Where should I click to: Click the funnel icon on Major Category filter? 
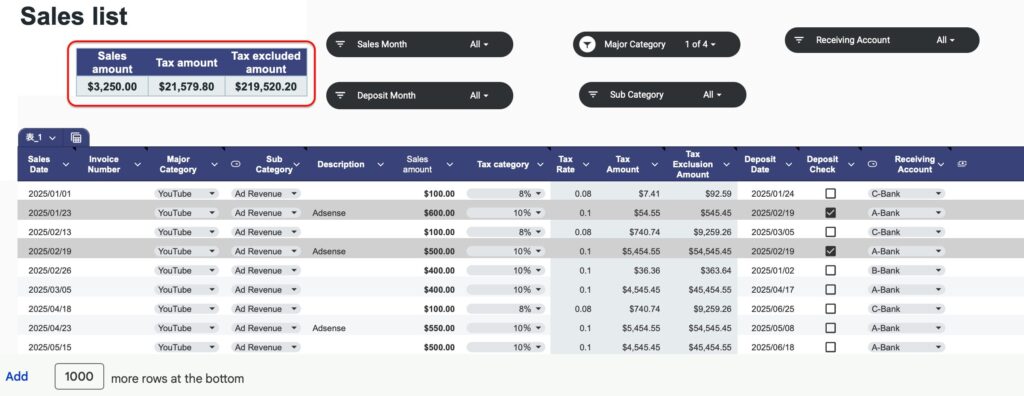click(x=588, y=44)
